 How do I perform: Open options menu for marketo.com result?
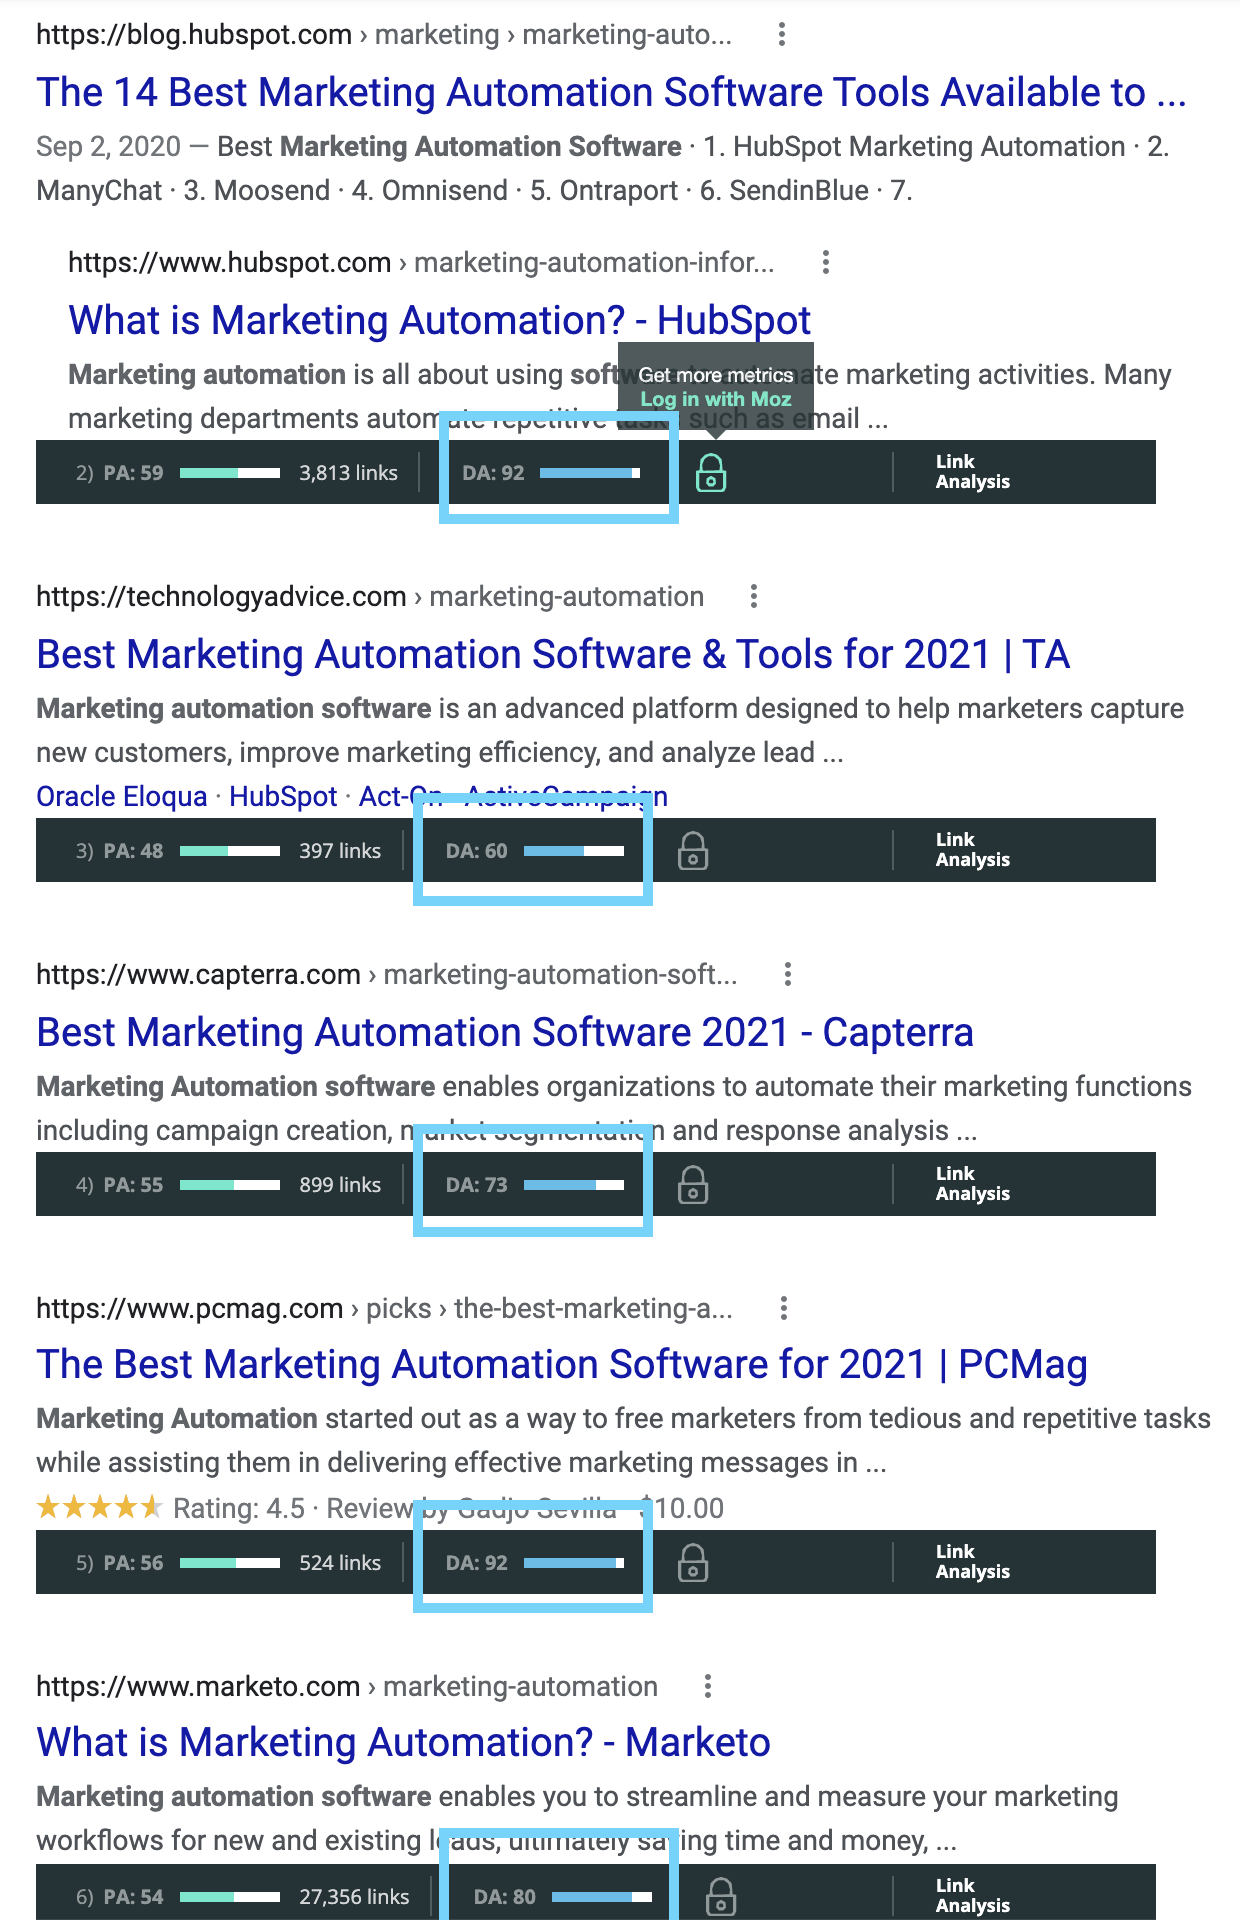point(708,1687)
